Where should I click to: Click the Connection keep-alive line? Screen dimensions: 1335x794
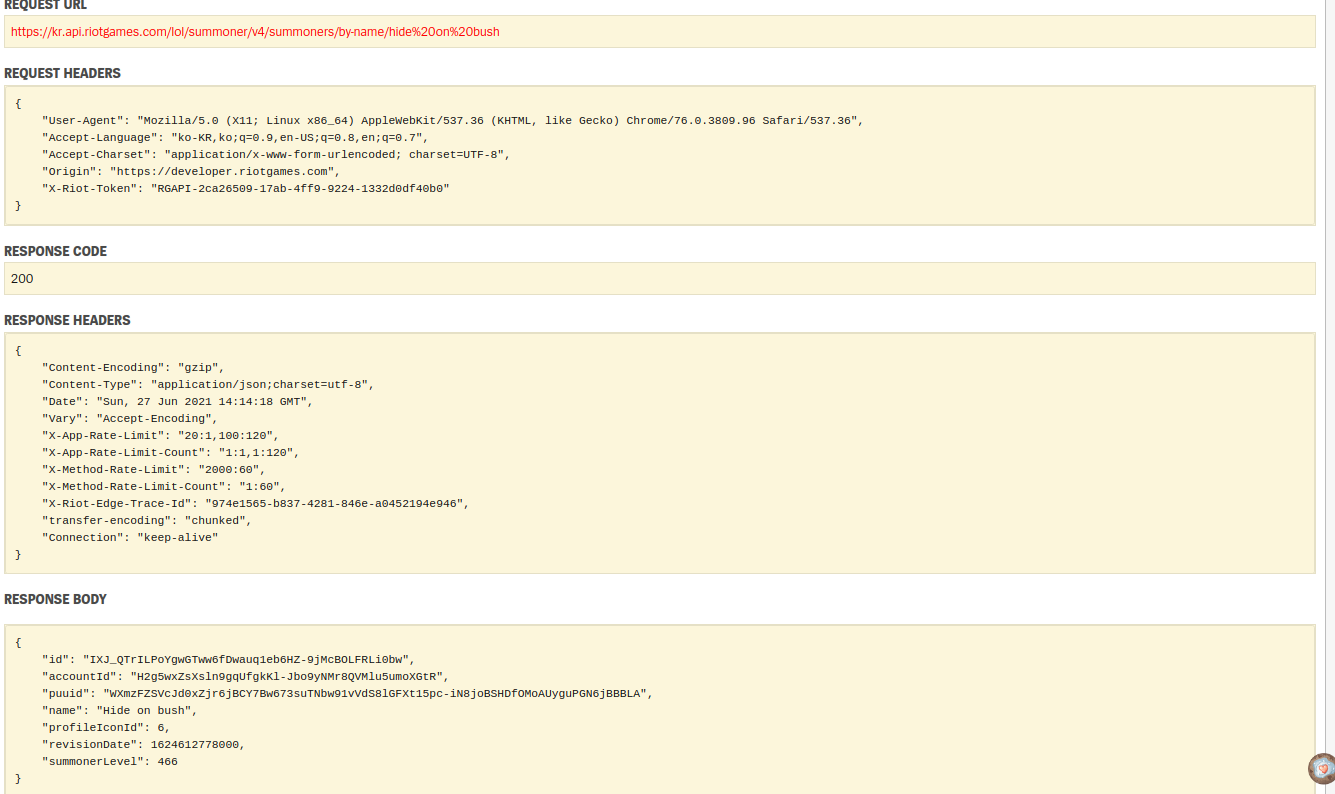pos(130,537)
